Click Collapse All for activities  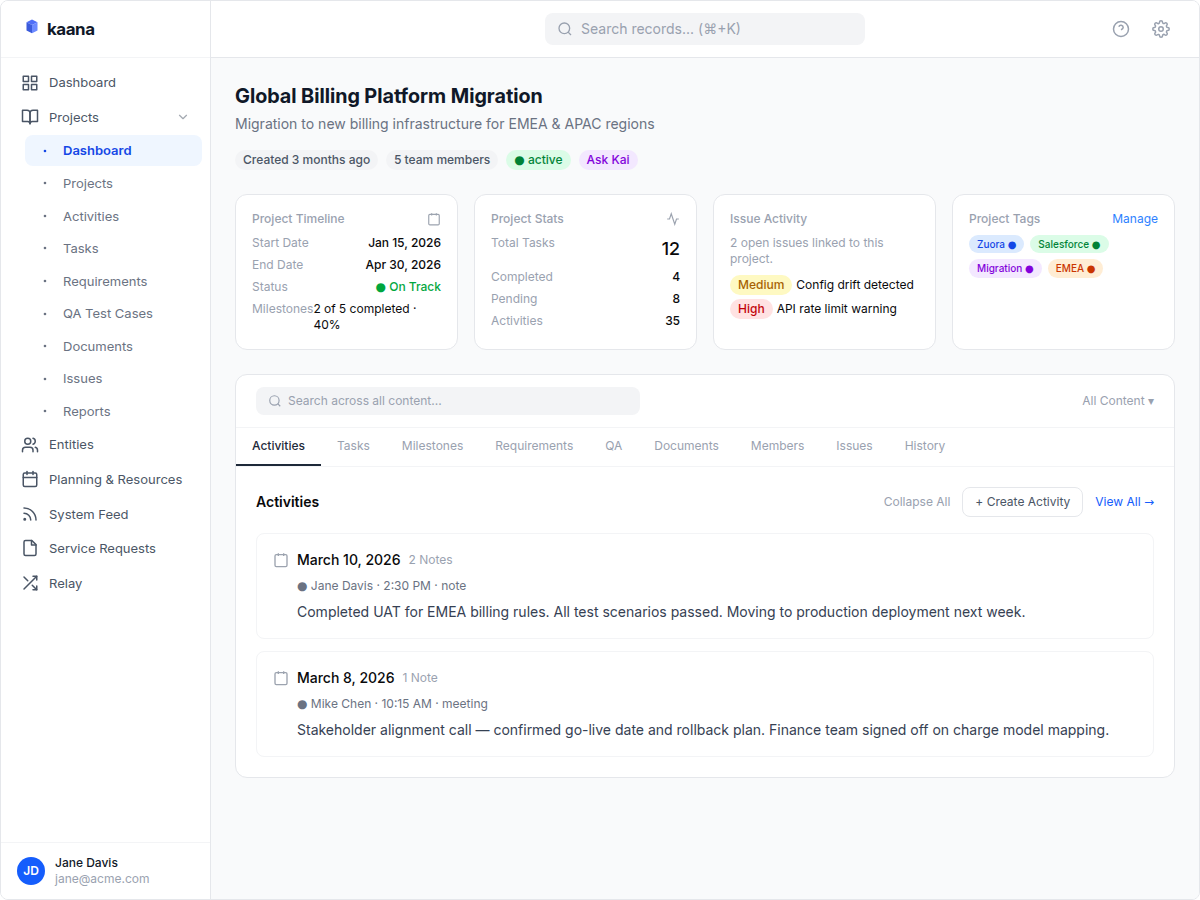point(916,502)
